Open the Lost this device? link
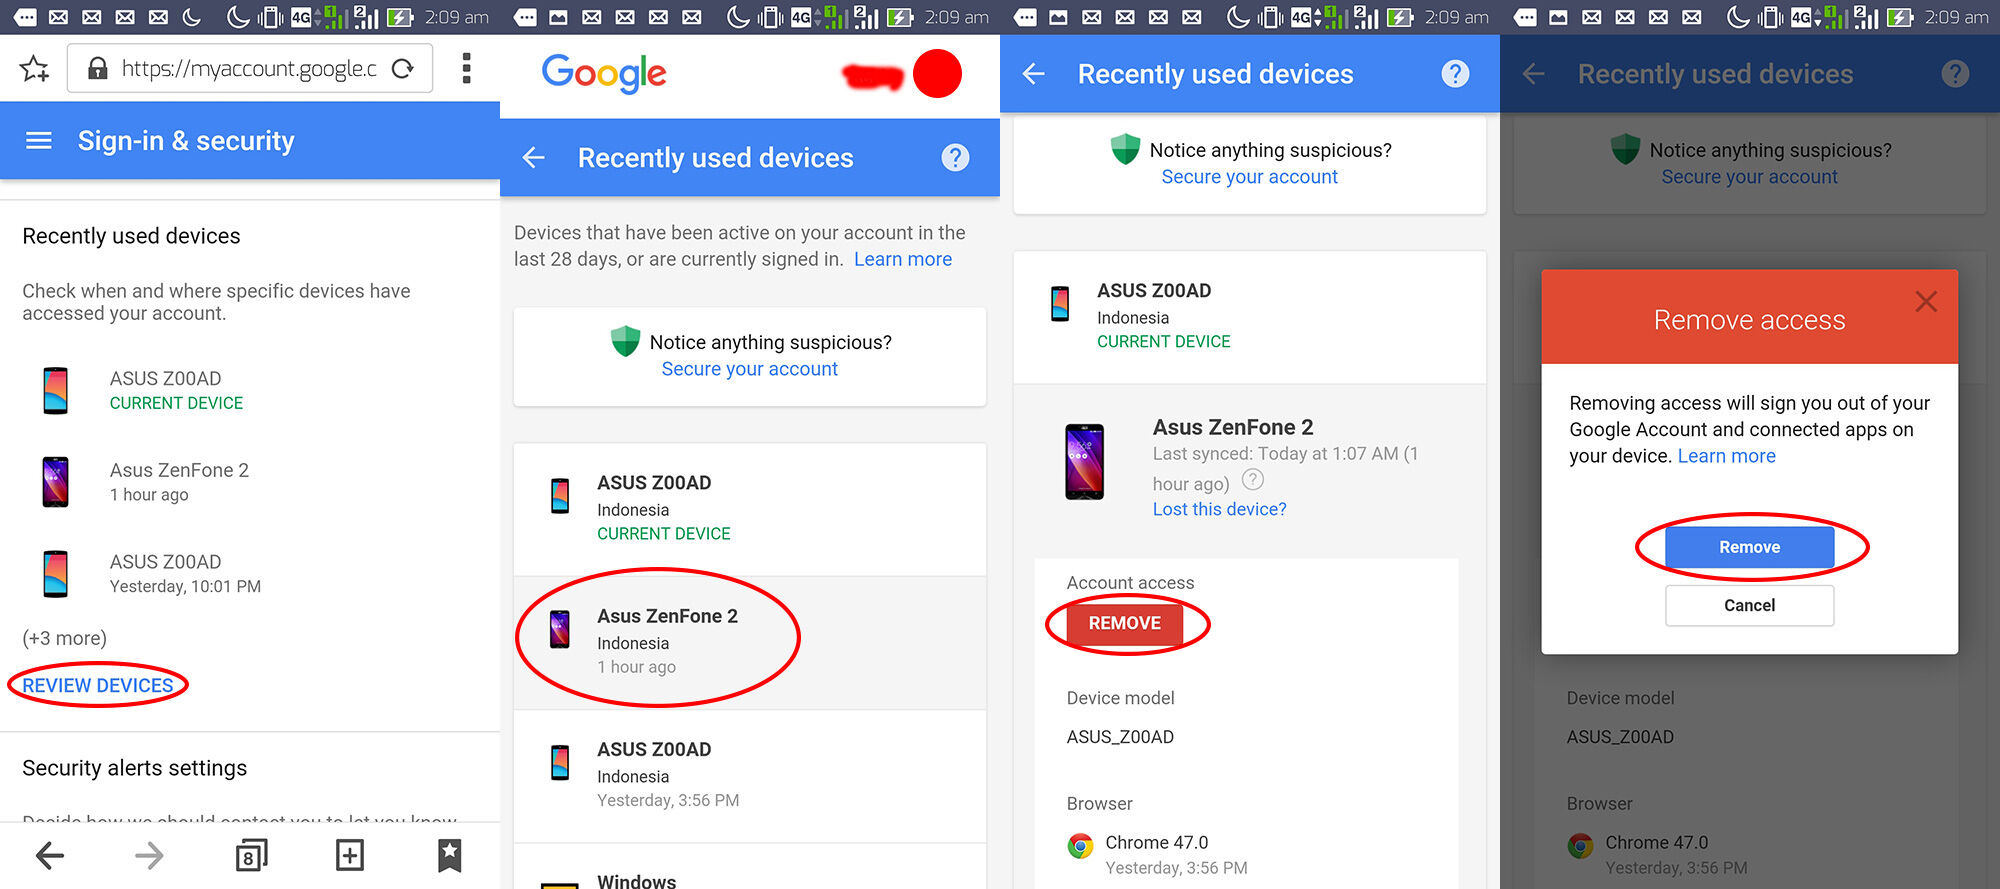Viewport: 2000px width, 889px height. point(1219,509)
